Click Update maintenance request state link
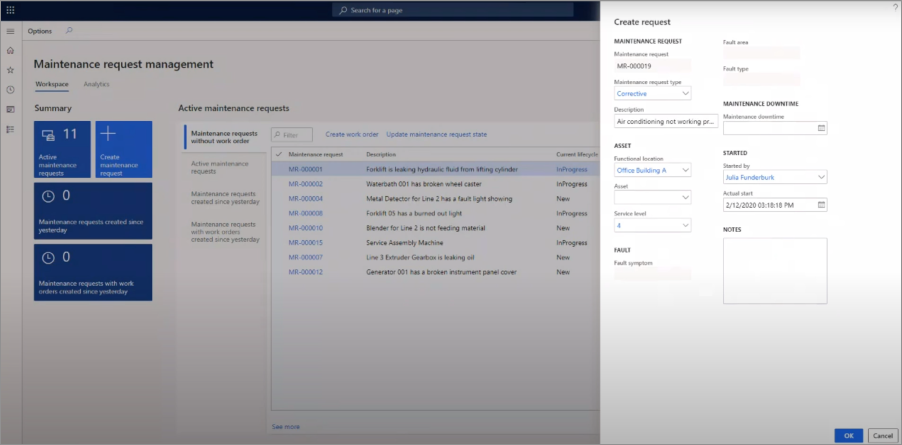 click(437, 135)
